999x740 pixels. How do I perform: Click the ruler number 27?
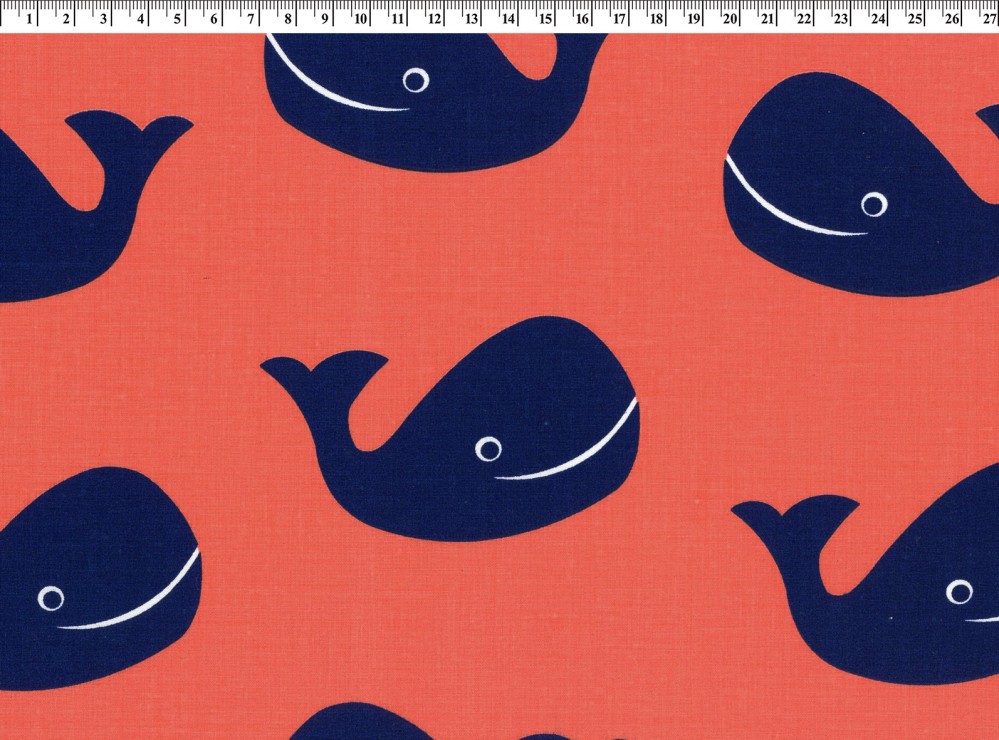pos(989,19)
